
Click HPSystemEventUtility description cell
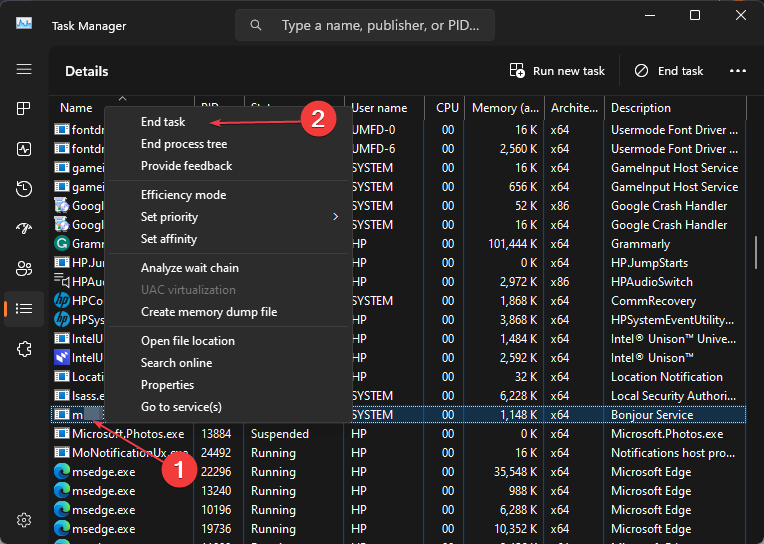[672, 320]
